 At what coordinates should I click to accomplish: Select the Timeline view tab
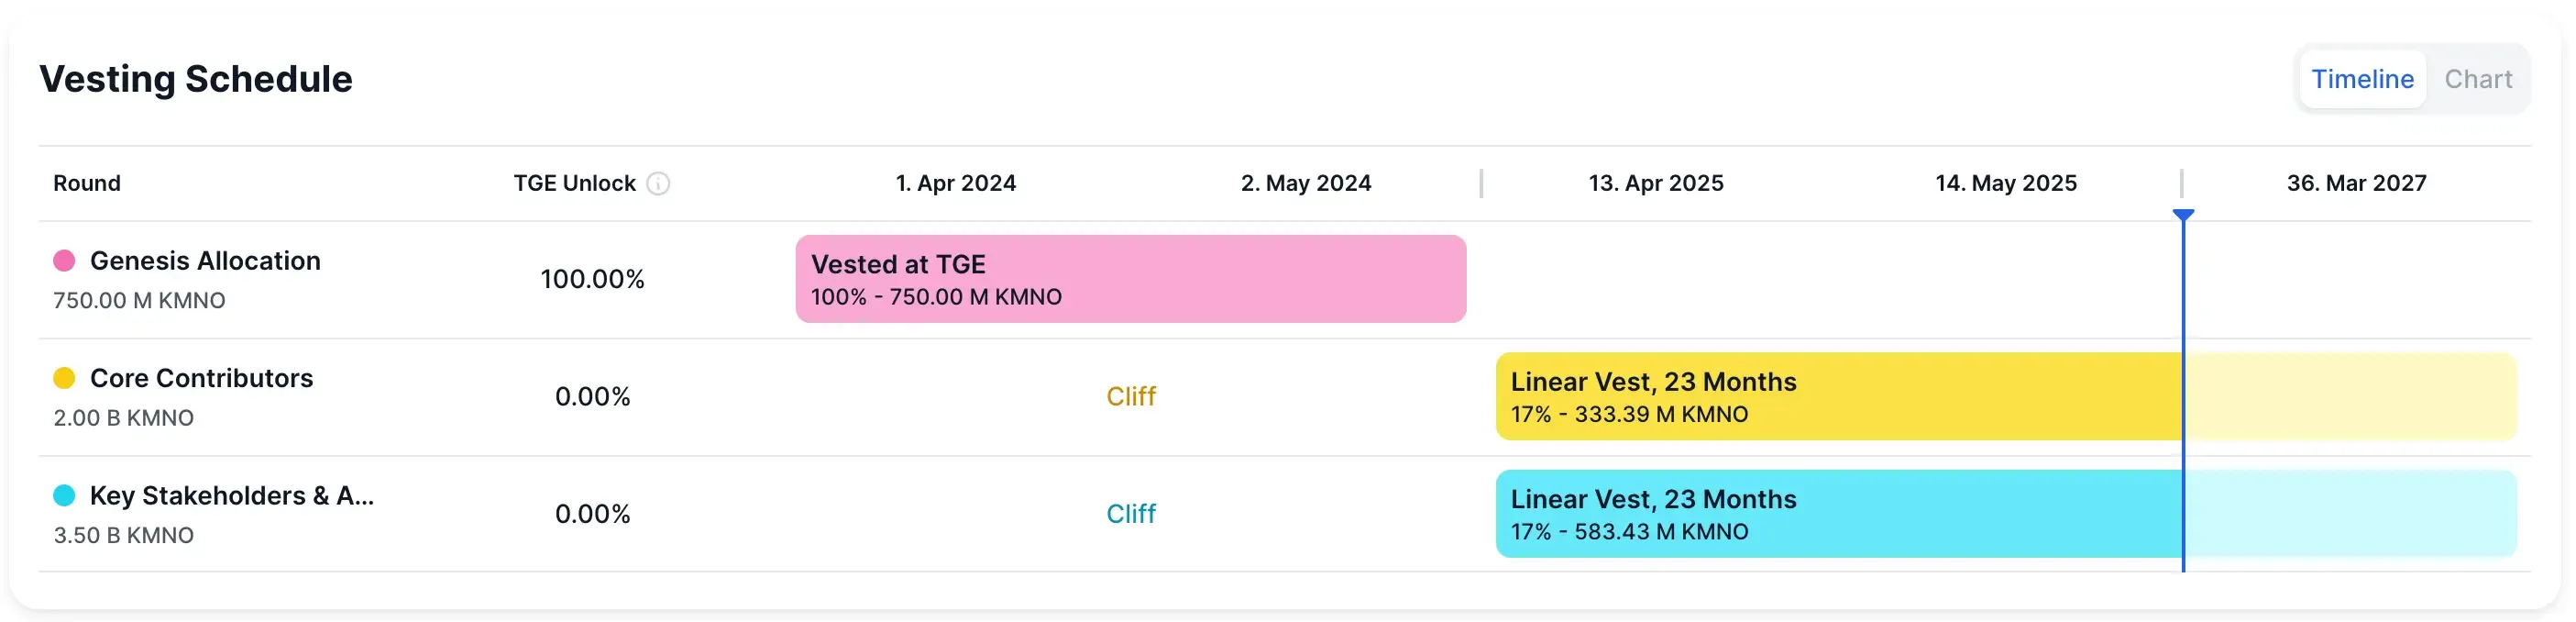pos(2361,79)
